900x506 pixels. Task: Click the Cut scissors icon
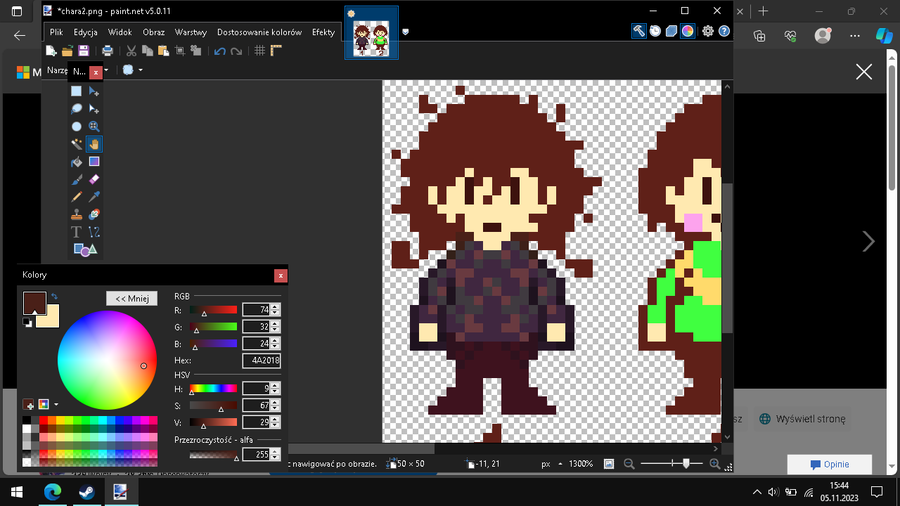[131, 51]
